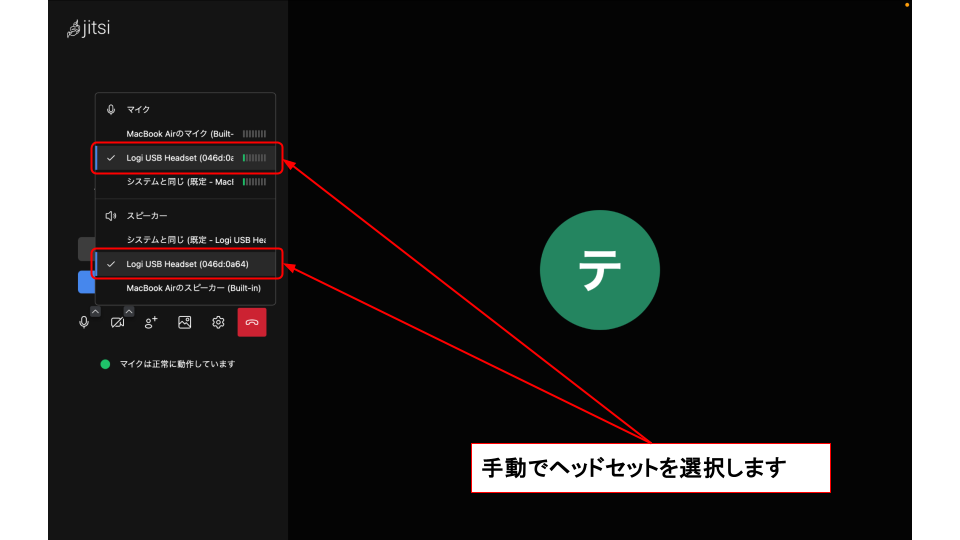Open the background image selection icon
Screen dimensions: 960x540
(x=184, y=322)
